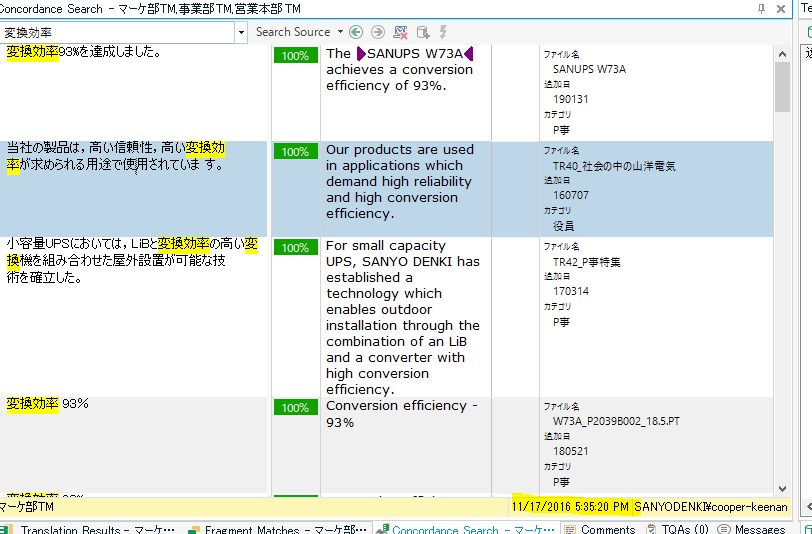The width and height of the screenshot is (812, 534).
Task: Select the source segment 変換効率 93%
Action: (x=48, y=403)
